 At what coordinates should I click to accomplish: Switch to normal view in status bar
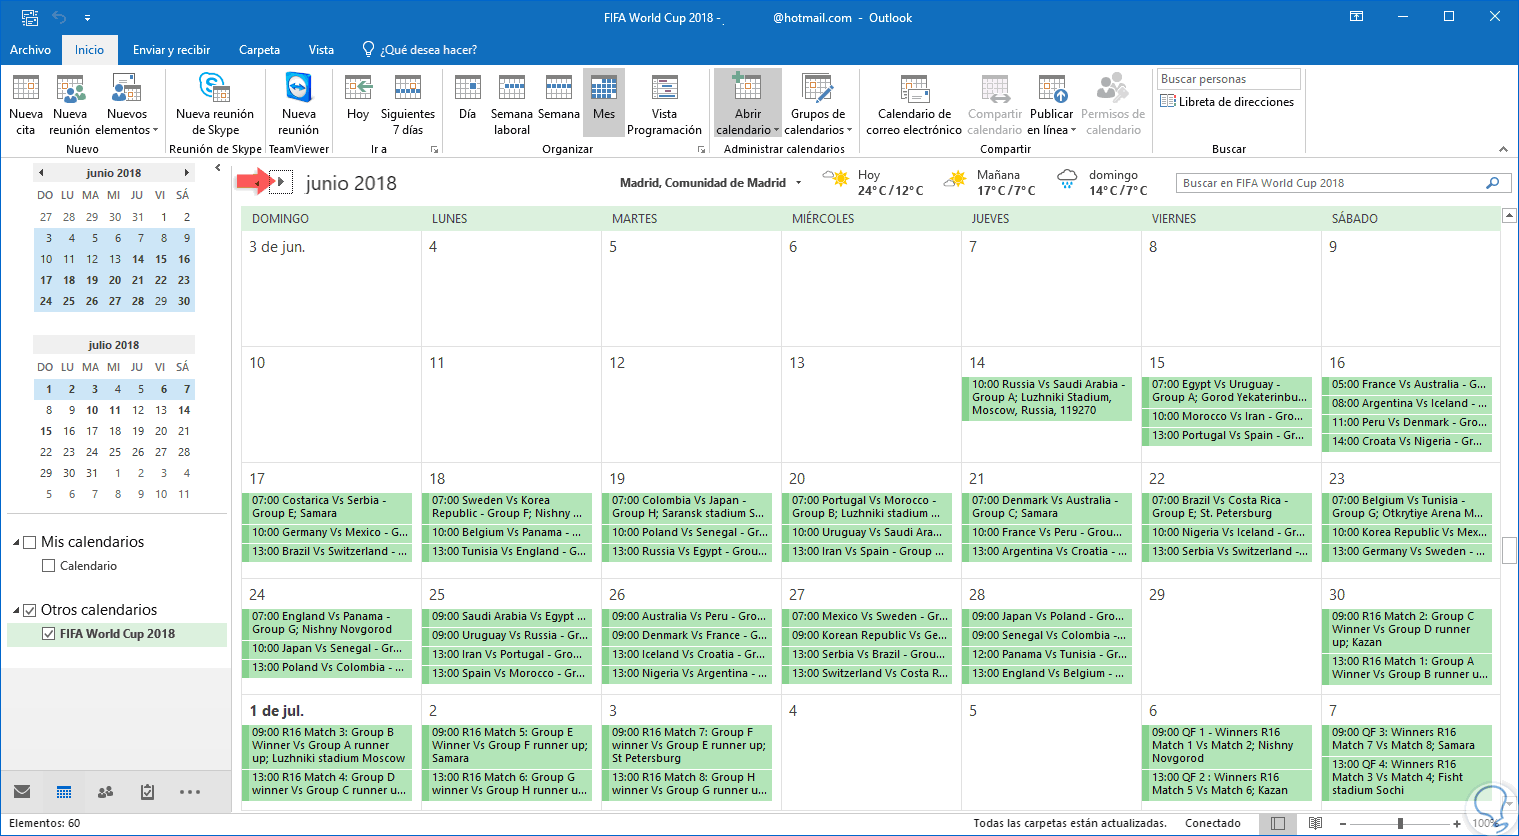click(x=1278, y=823)
